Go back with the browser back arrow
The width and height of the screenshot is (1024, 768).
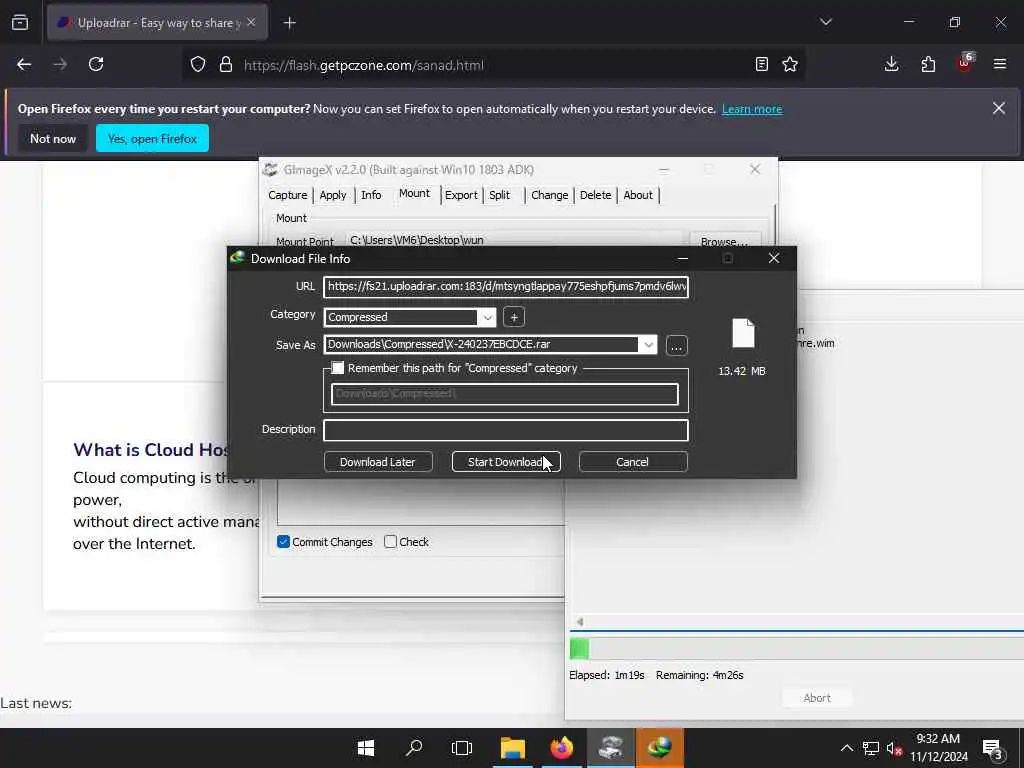point(24,65)
